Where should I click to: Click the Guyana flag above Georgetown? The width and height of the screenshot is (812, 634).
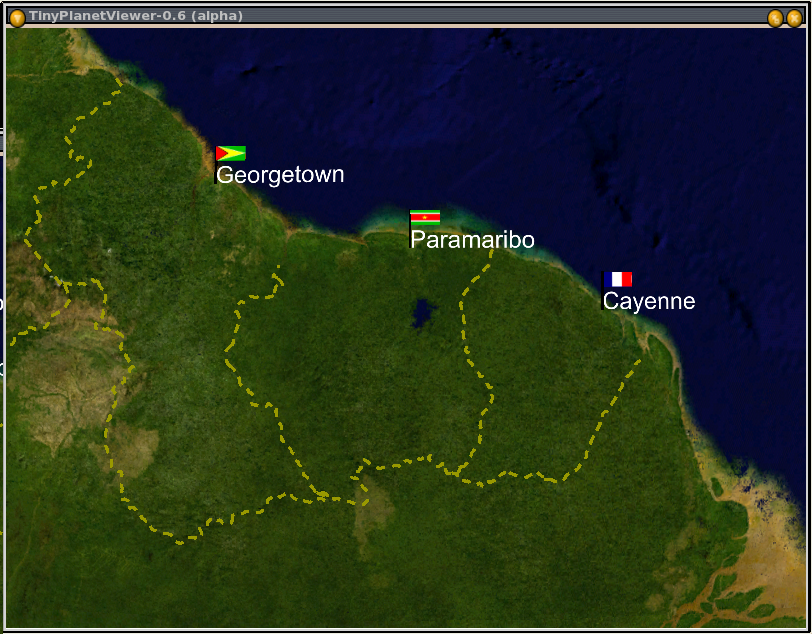[x=230, y=153]
